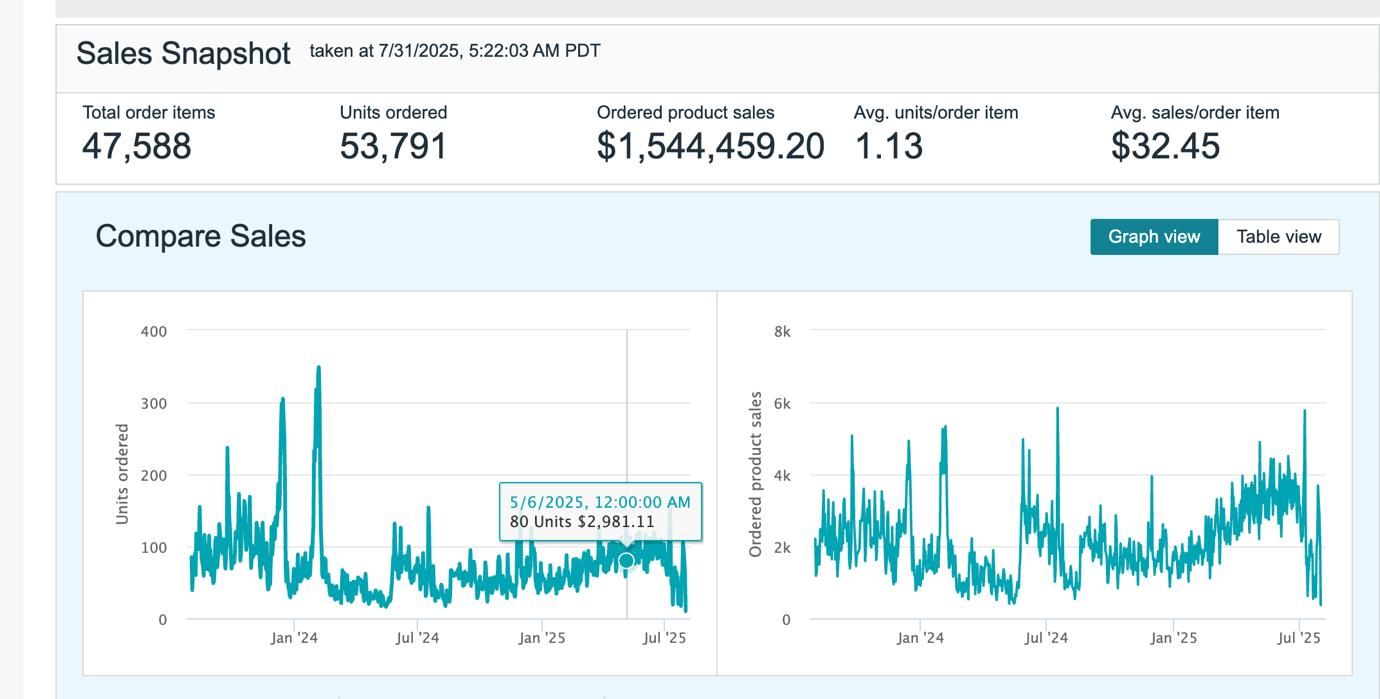Image resolution: width=1380 pixels, height=699 pixels.
Task: Click Jul '25 label on Ordered product sales chart
Action: pos(1298,638)
